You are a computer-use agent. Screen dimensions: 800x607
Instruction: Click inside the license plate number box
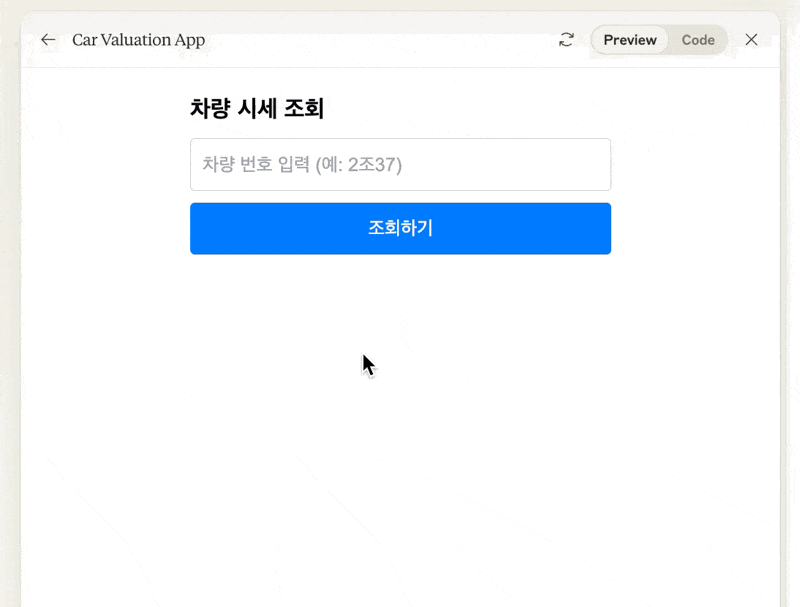pyautogui.click(x=401, y=165)
